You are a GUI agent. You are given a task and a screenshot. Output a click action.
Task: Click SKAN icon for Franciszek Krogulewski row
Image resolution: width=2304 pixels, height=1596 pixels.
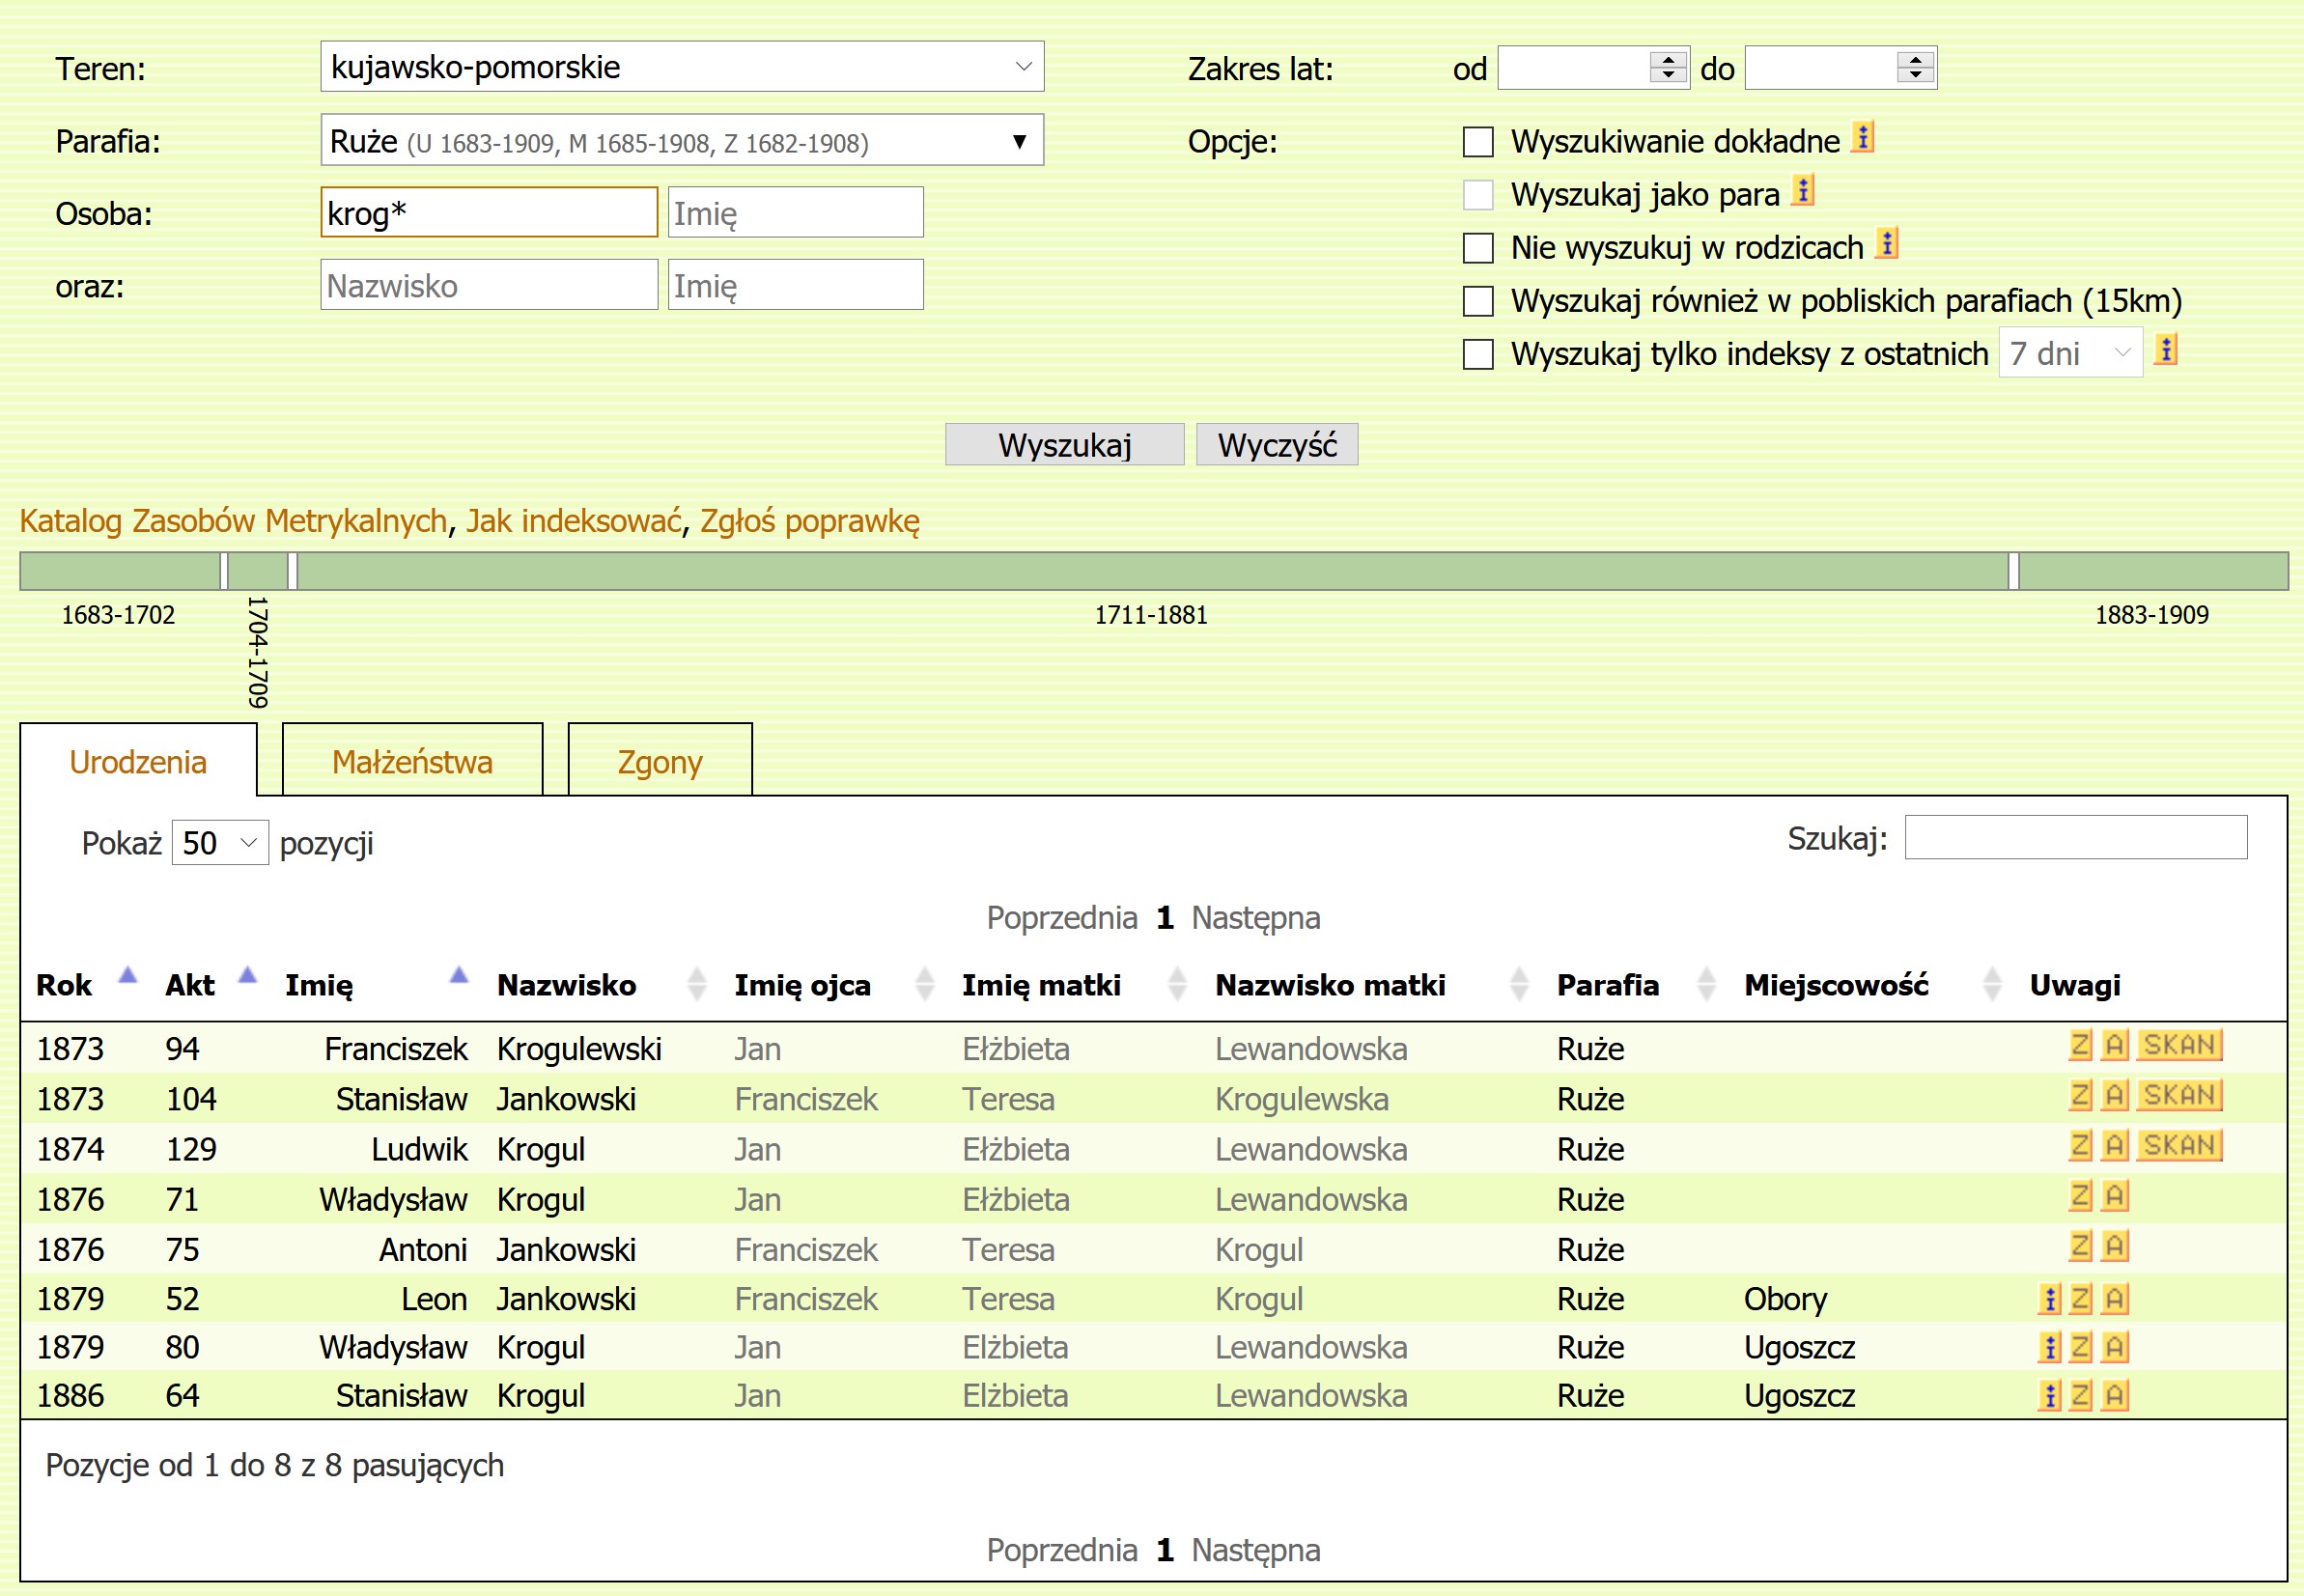(x=2180, y=1045)
